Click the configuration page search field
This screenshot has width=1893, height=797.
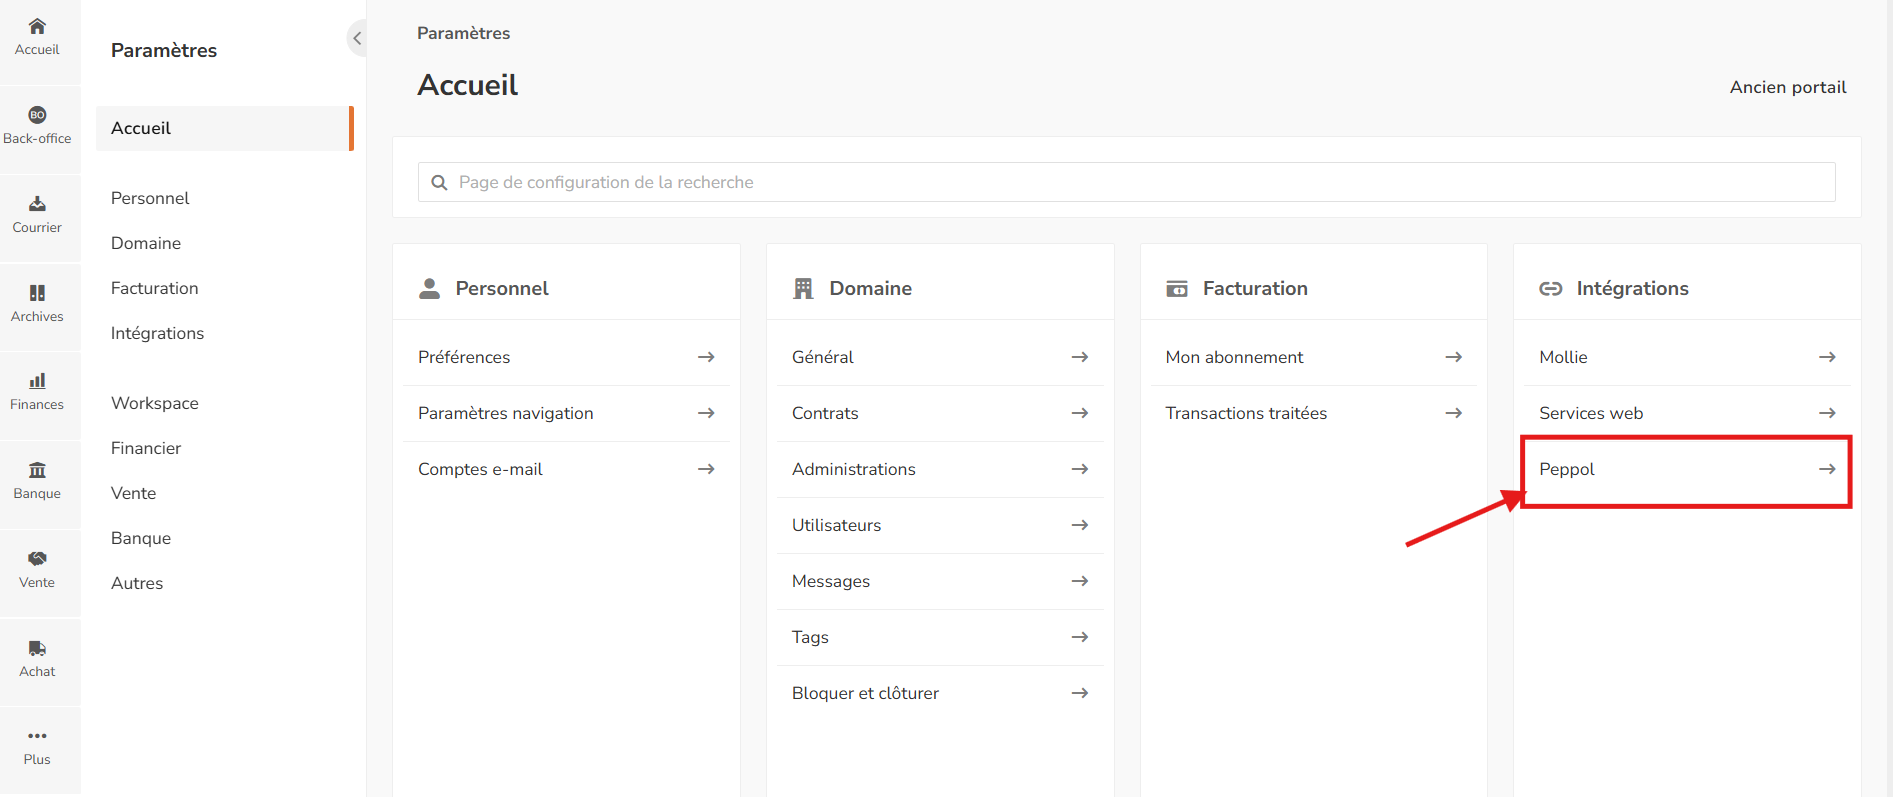[x=1126, y=182]
